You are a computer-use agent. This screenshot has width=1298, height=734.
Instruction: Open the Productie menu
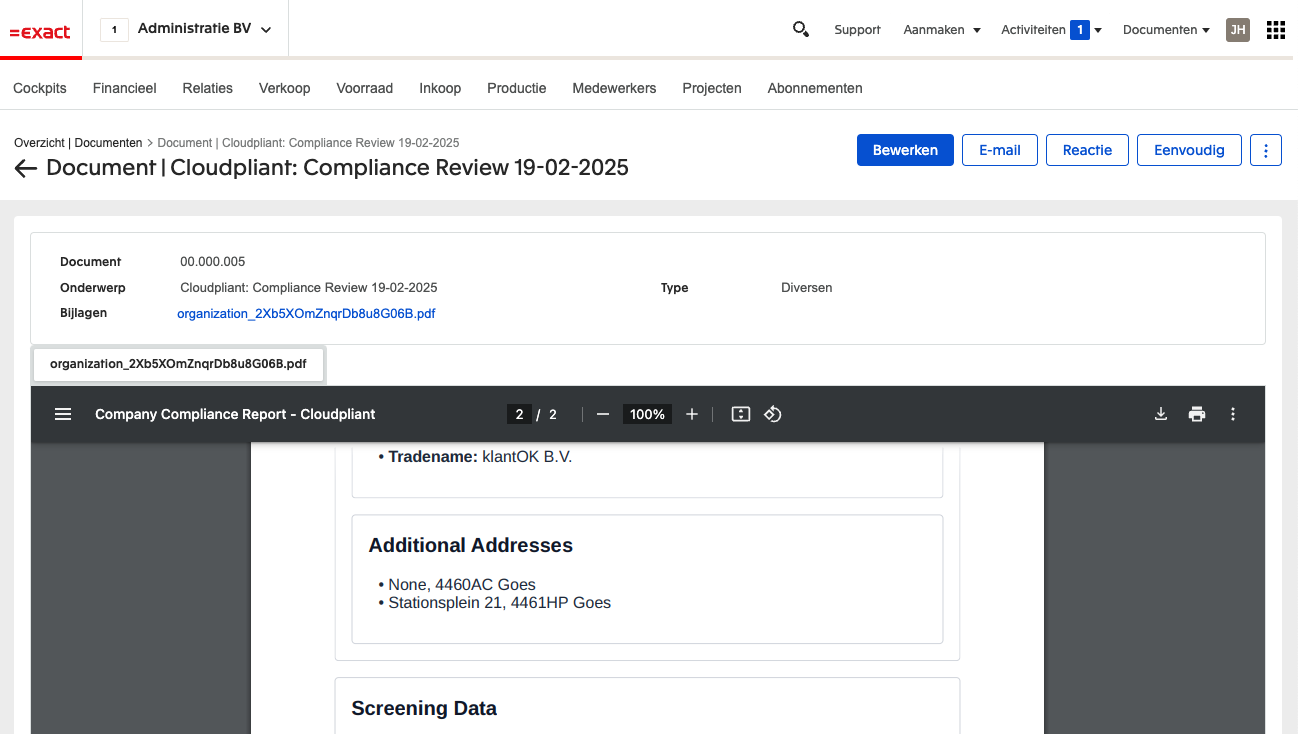pos(517,88)
